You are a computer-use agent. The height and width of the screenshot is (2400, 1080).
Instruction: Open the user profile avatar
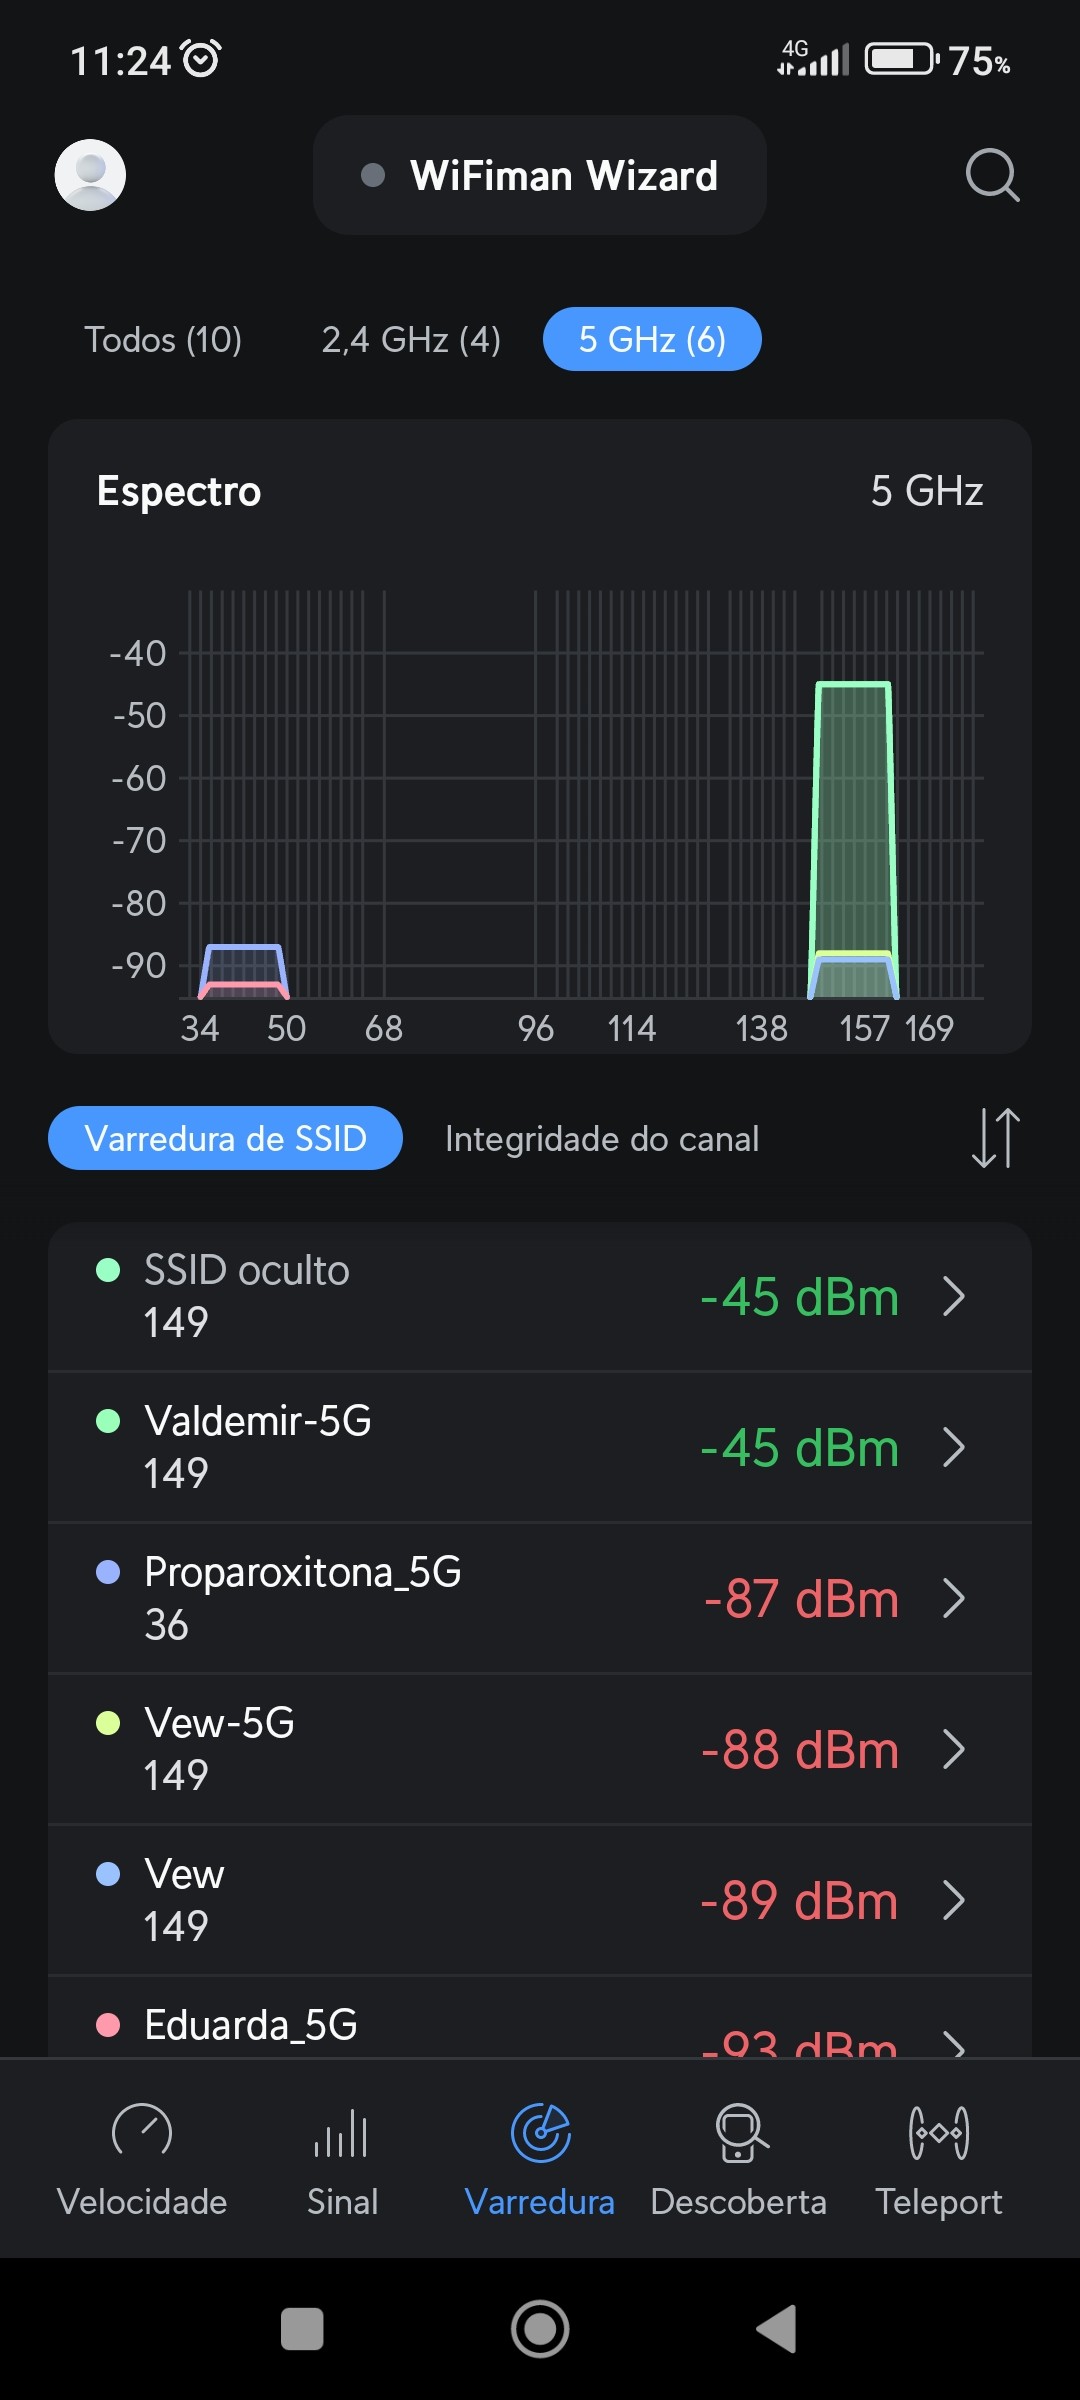pos(90,175)
